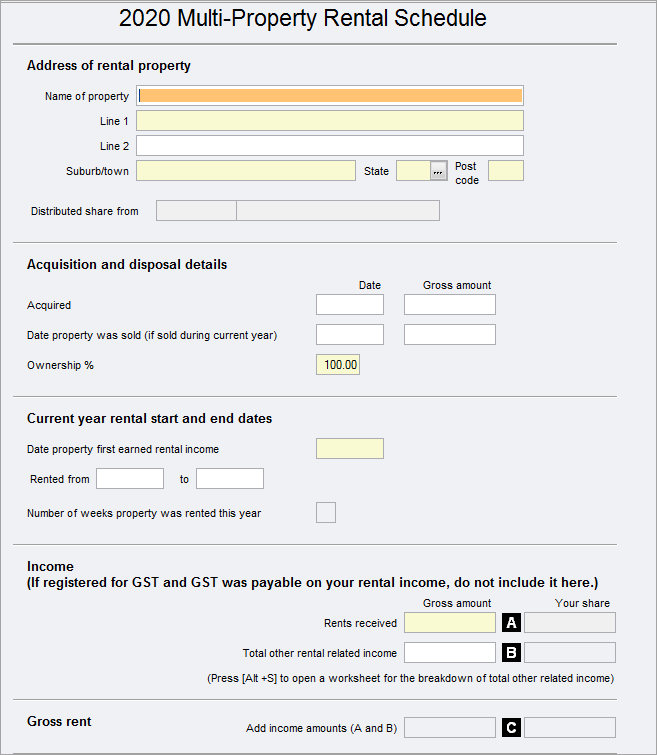Click the number of weeks rented box
This screenshot has height=755, width=657.
[326, 513]
